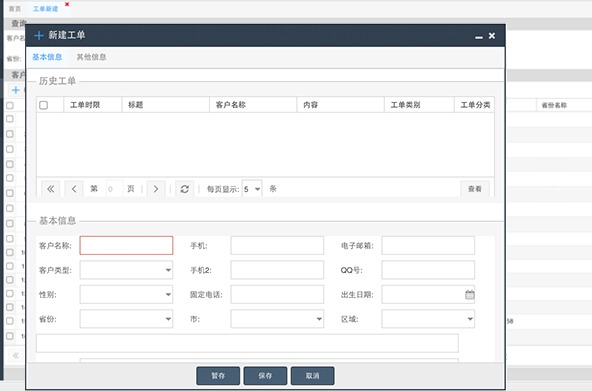Screen dimensions: 592x391
Task: Sort by 工单类别 column header
Action: point(419,105)
